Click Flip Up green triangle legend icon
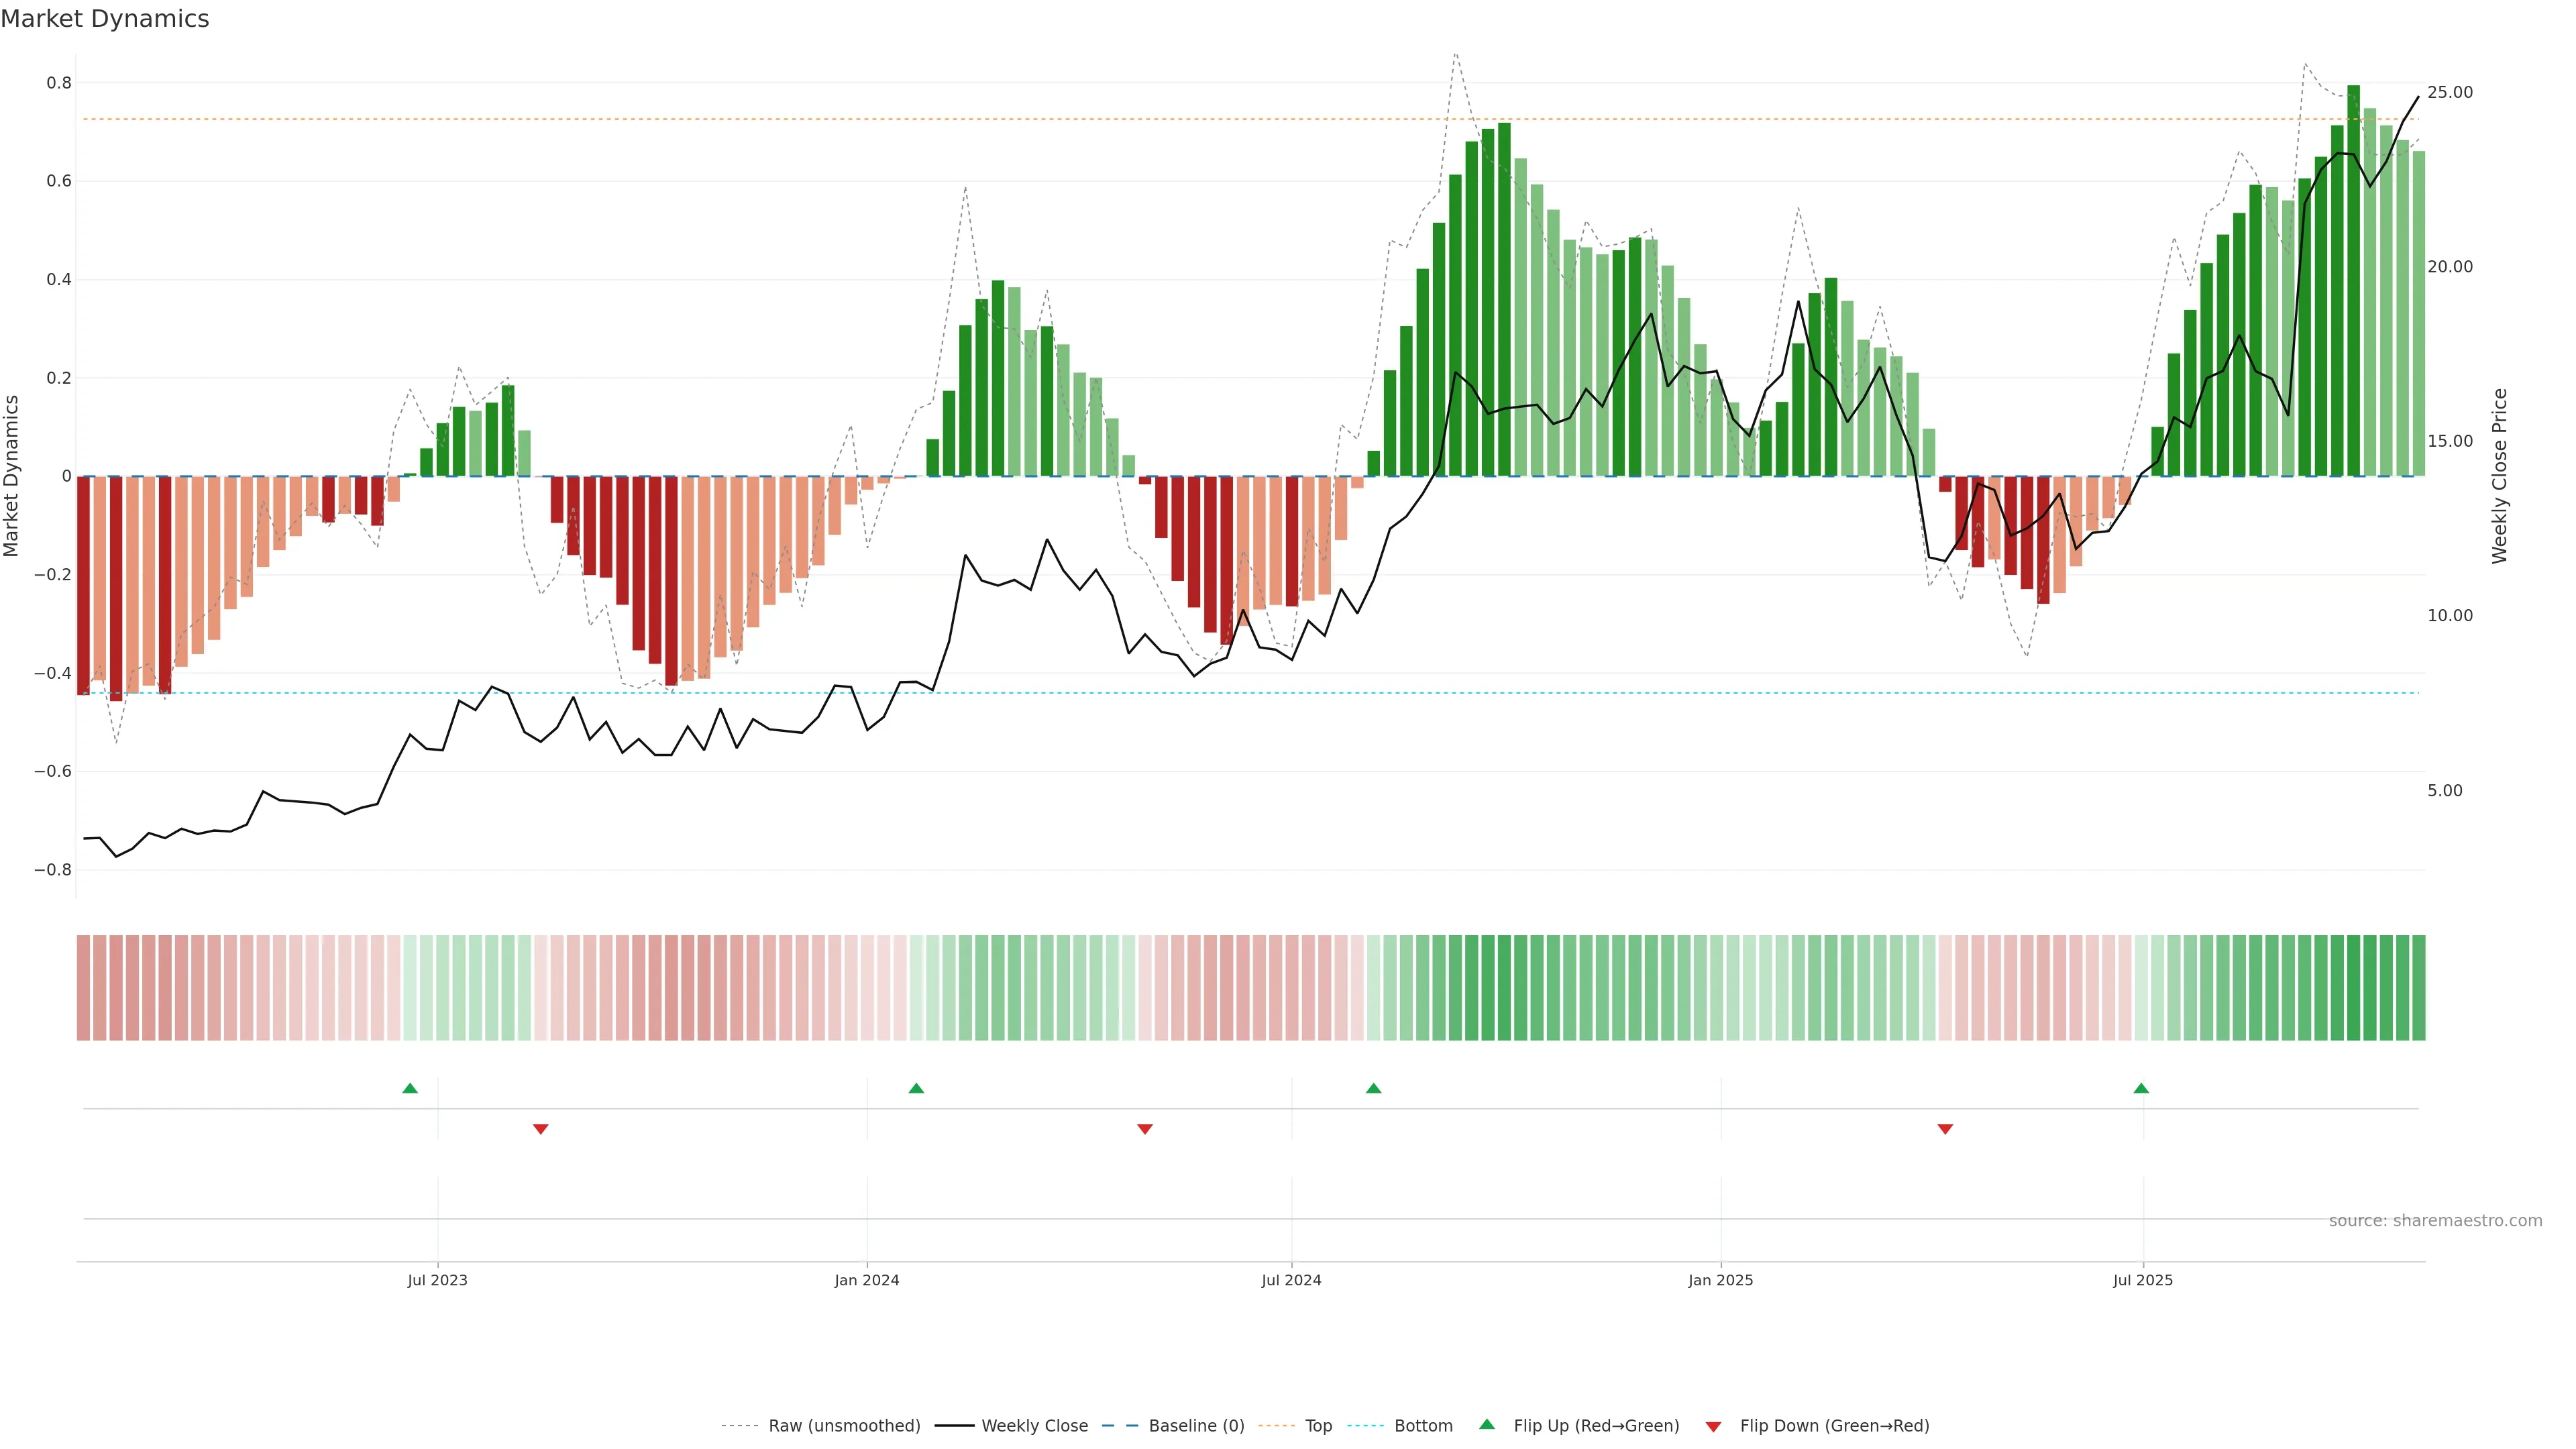The width and height of the screenshot is (2576, 1449). [x=1487, y=1424]
